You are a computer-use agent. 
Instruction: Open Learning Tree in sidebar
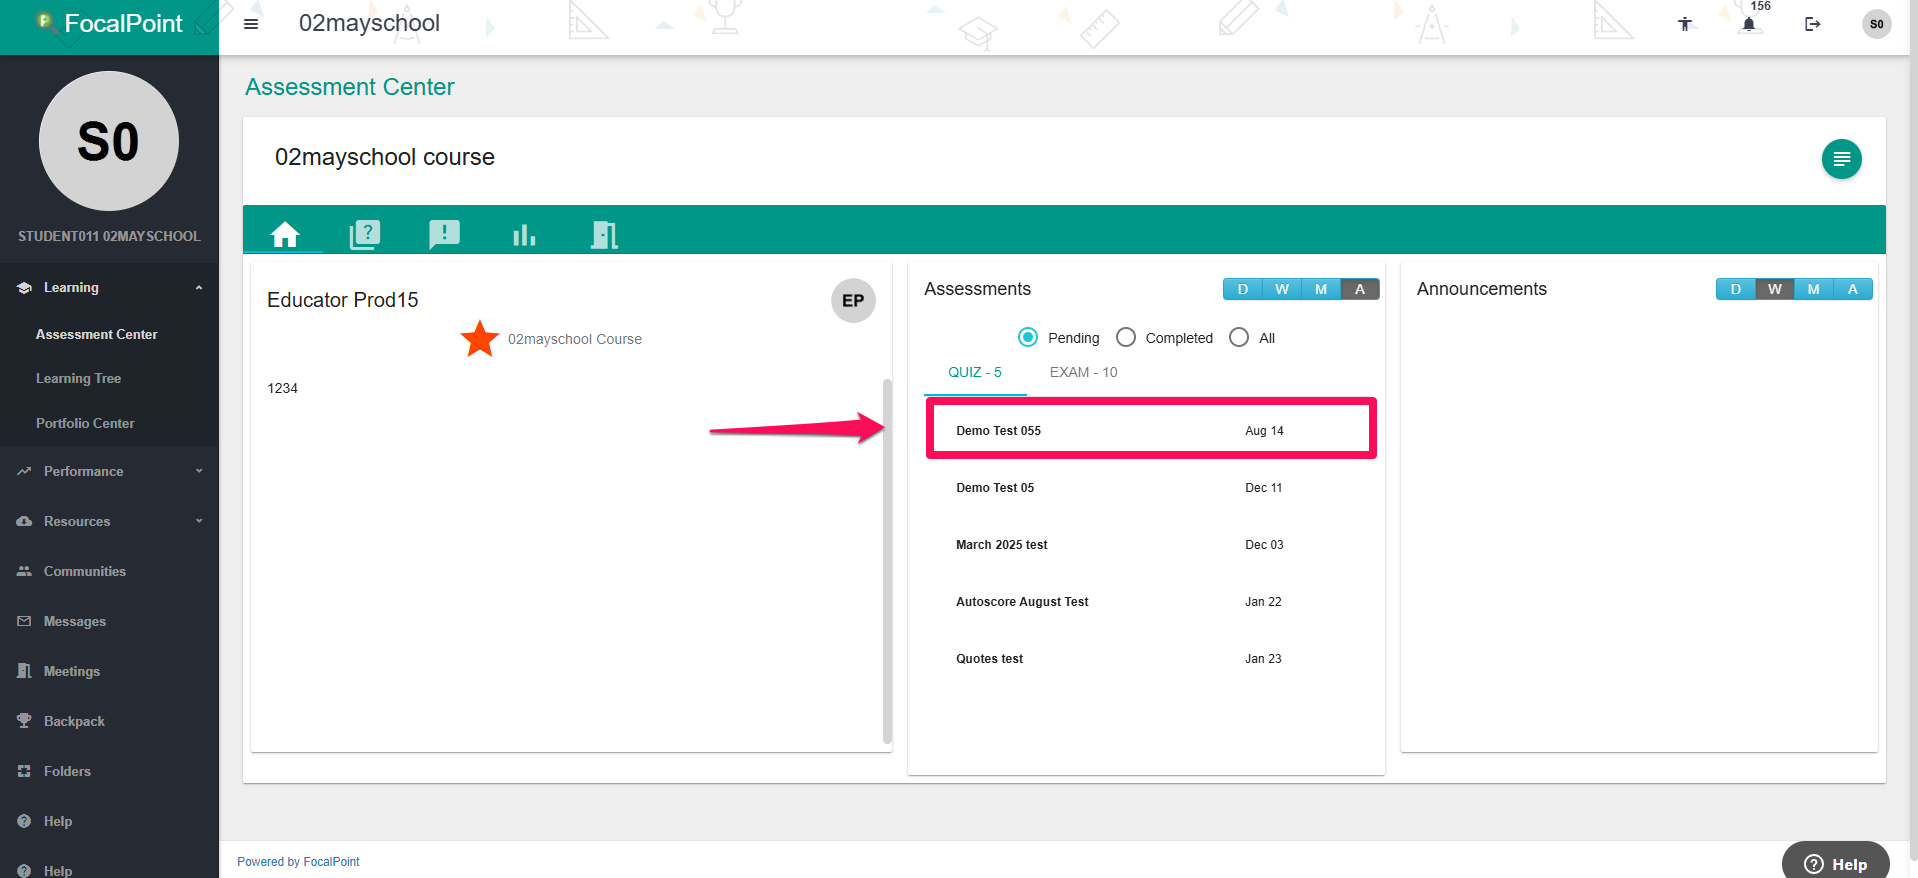pos(78,378)
